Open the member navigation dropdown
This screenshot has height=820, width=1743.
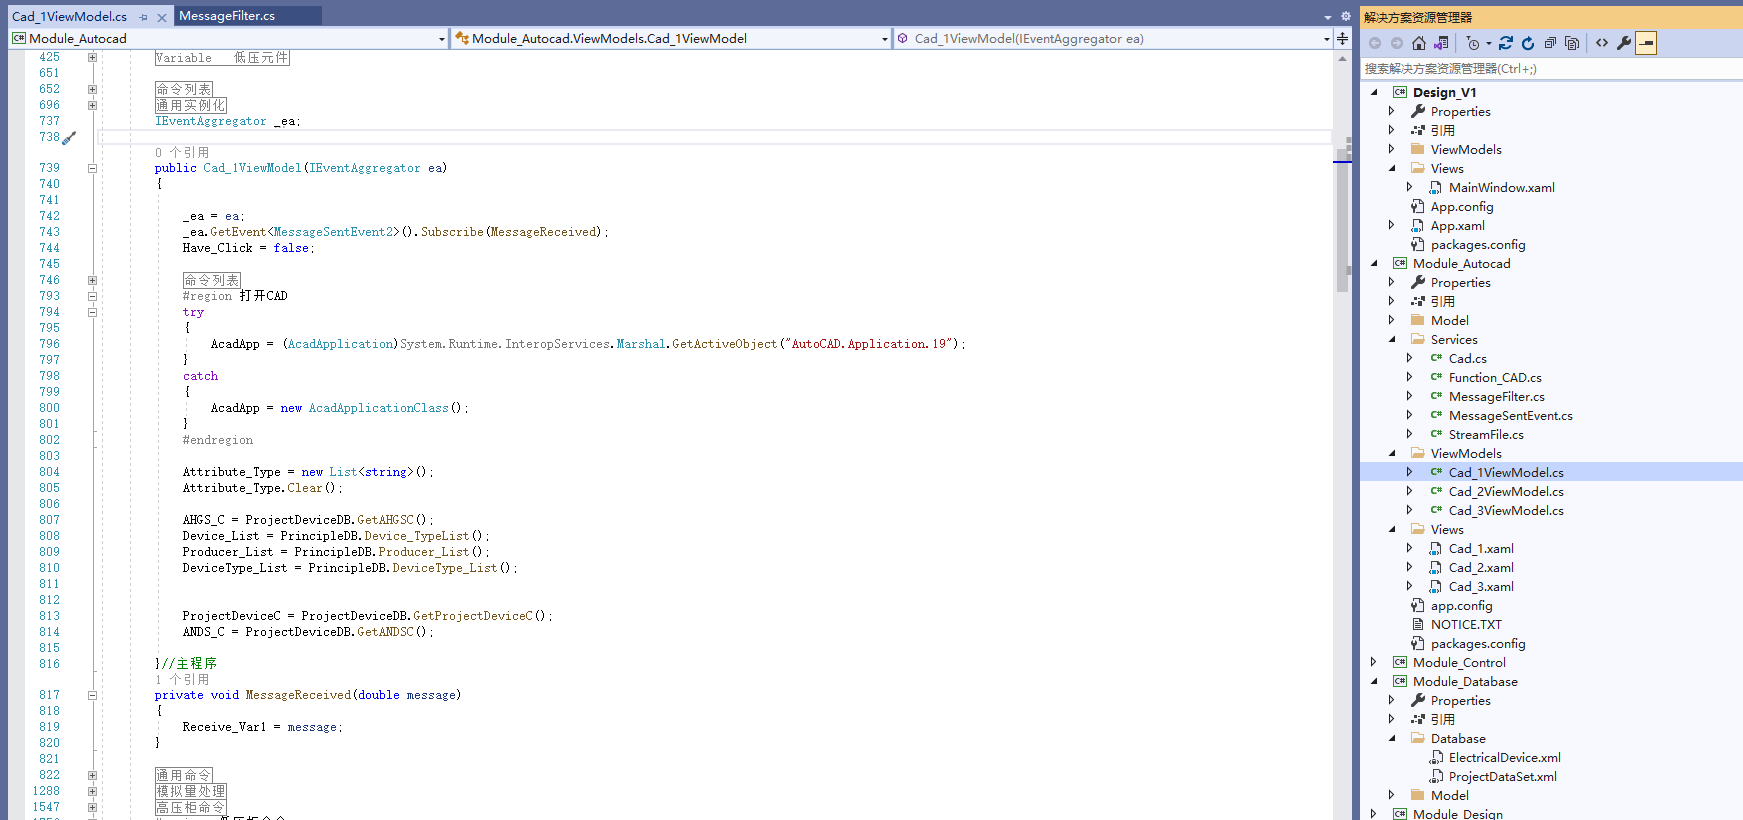[x=1327, y=39]
